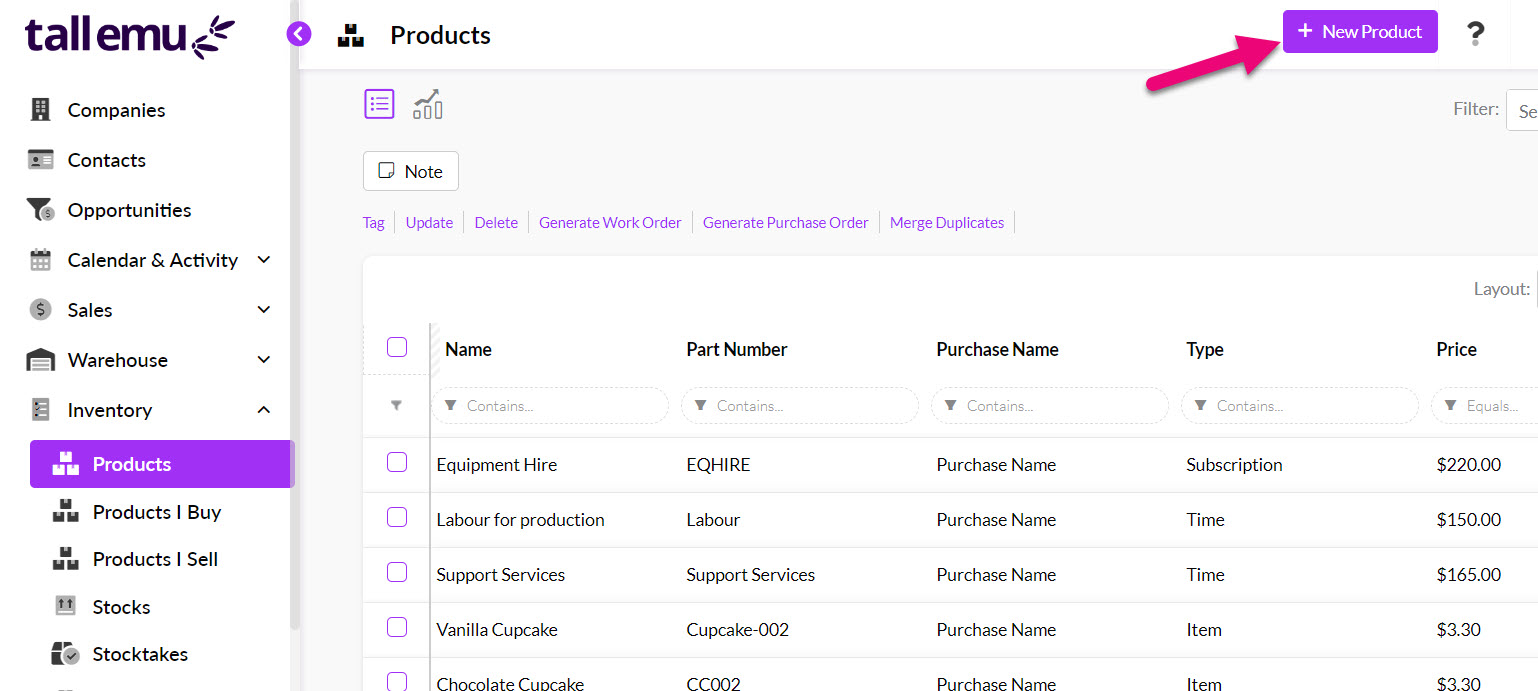Click the Sales dollar coin icon
The width and height of the screenshot is (1538, 691).
(x=40, y=310)
